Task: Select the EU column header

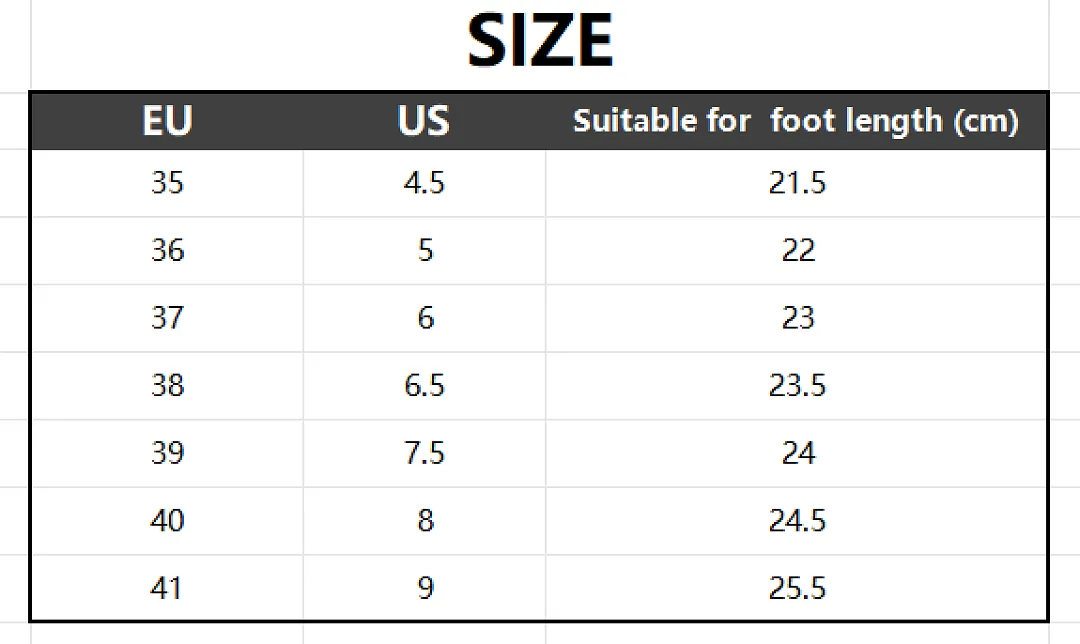Action: [x=167, y=121]
